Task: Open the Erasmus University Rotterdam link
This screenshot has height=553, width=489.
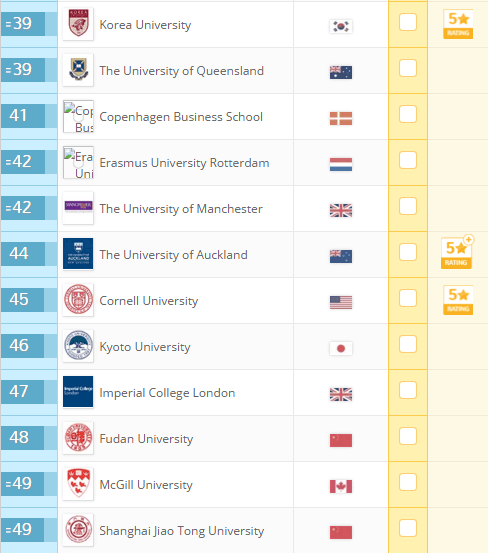Action: click(184, 163)
